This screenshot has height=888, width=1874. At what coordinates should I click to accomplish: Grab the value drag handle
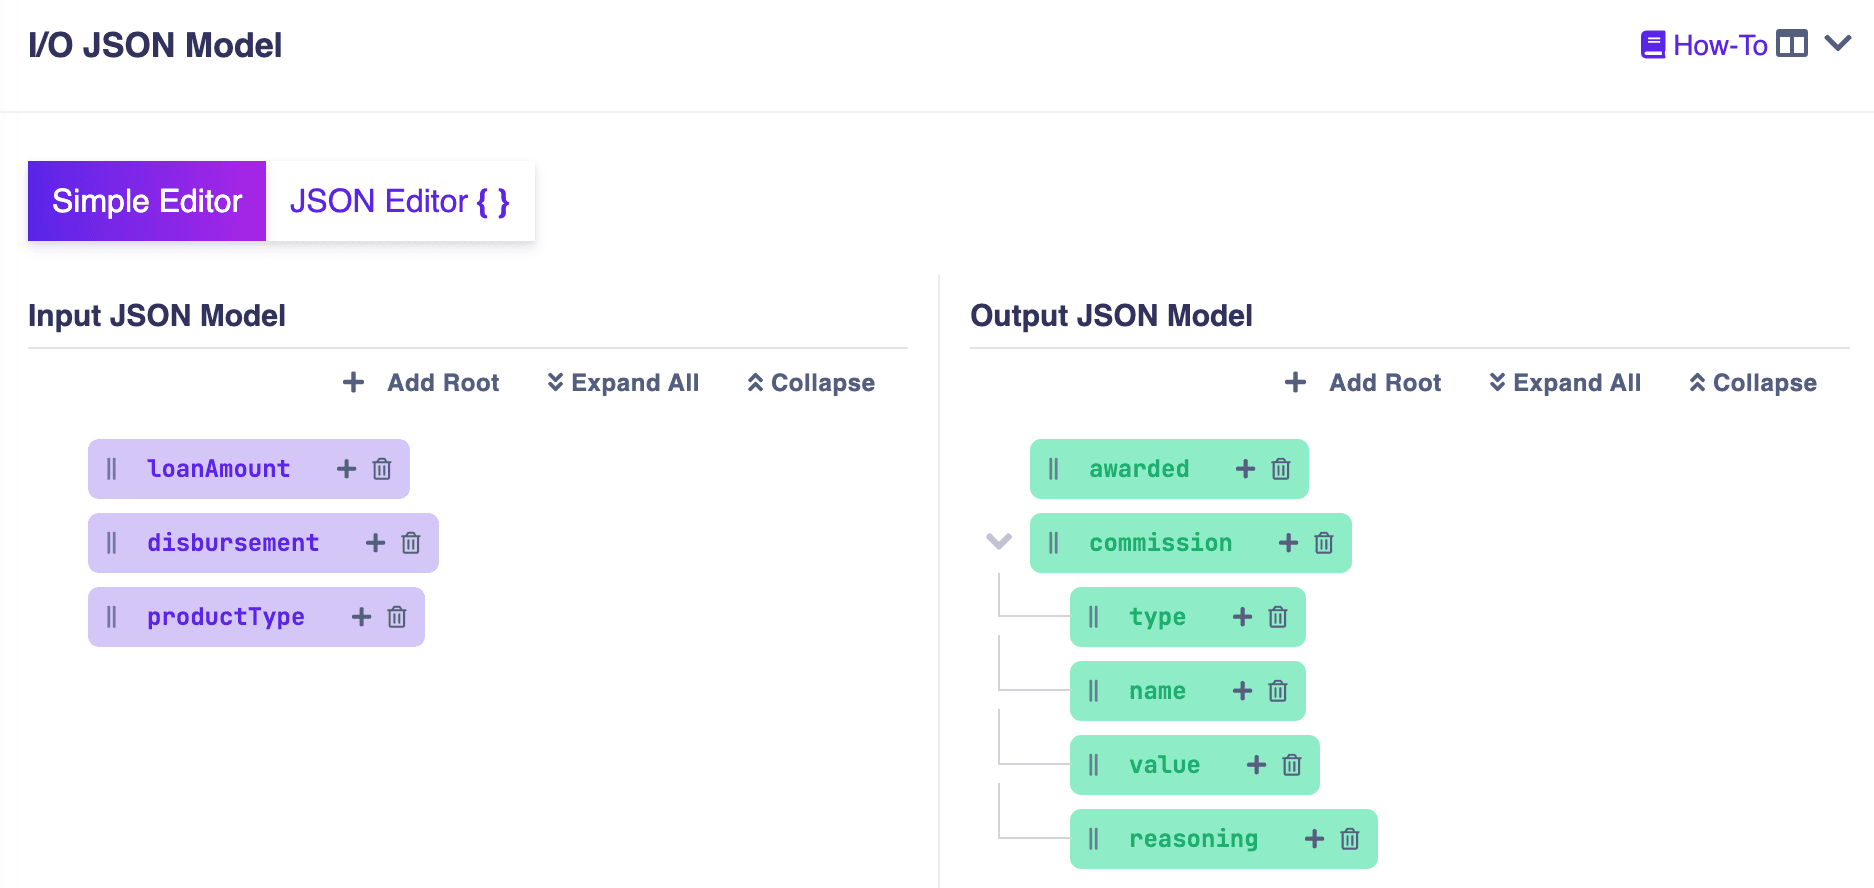click(x=1094, y=765)
